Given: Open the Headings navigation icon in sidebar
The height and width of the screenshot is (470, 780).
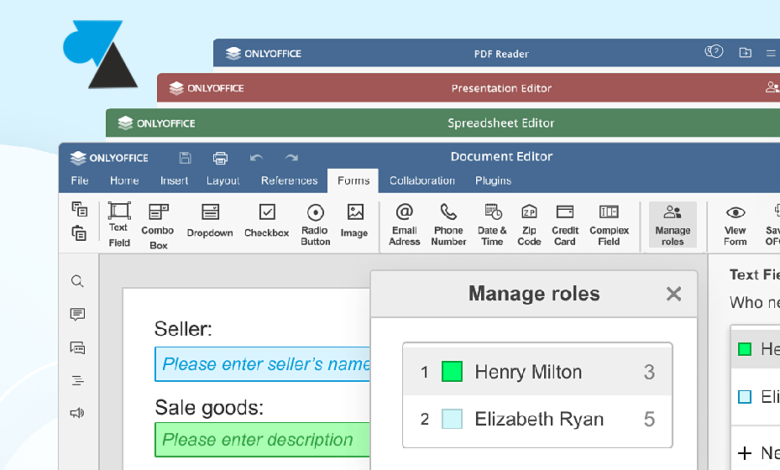Looking at the screenshot, I should point(77,380).
